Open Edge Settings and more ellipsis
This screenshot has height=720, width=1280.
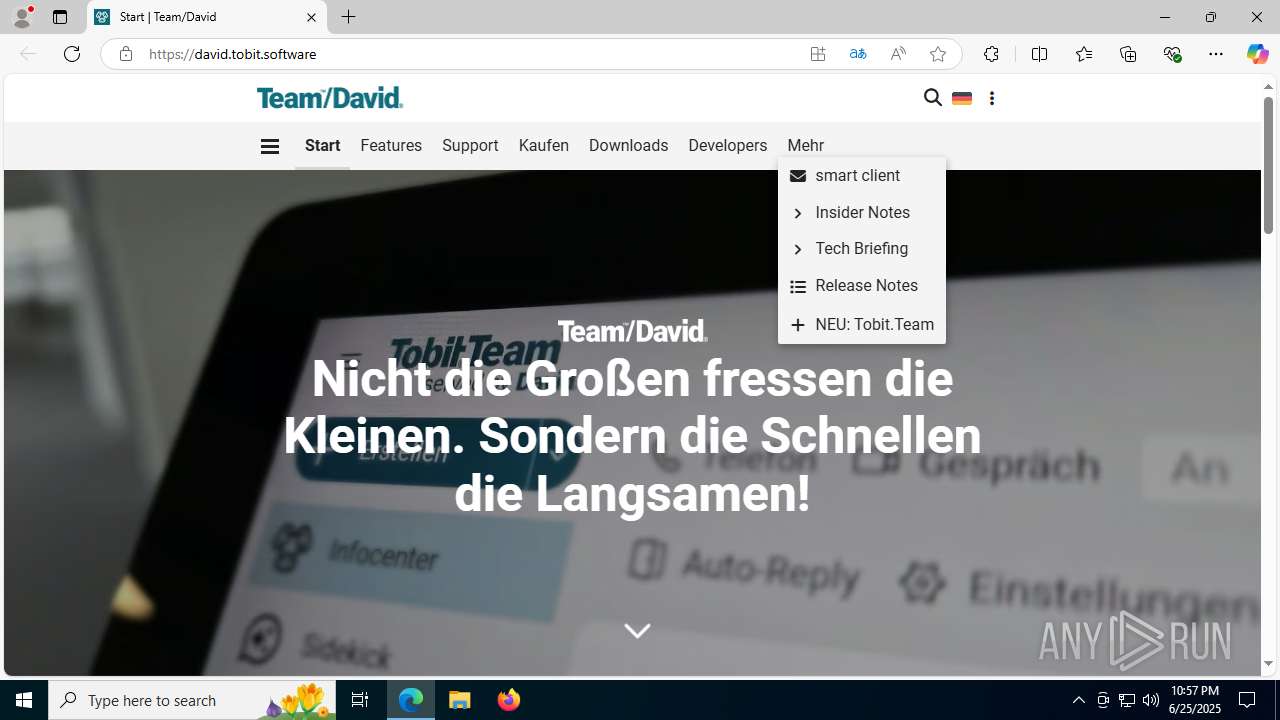pos(1216,54)
